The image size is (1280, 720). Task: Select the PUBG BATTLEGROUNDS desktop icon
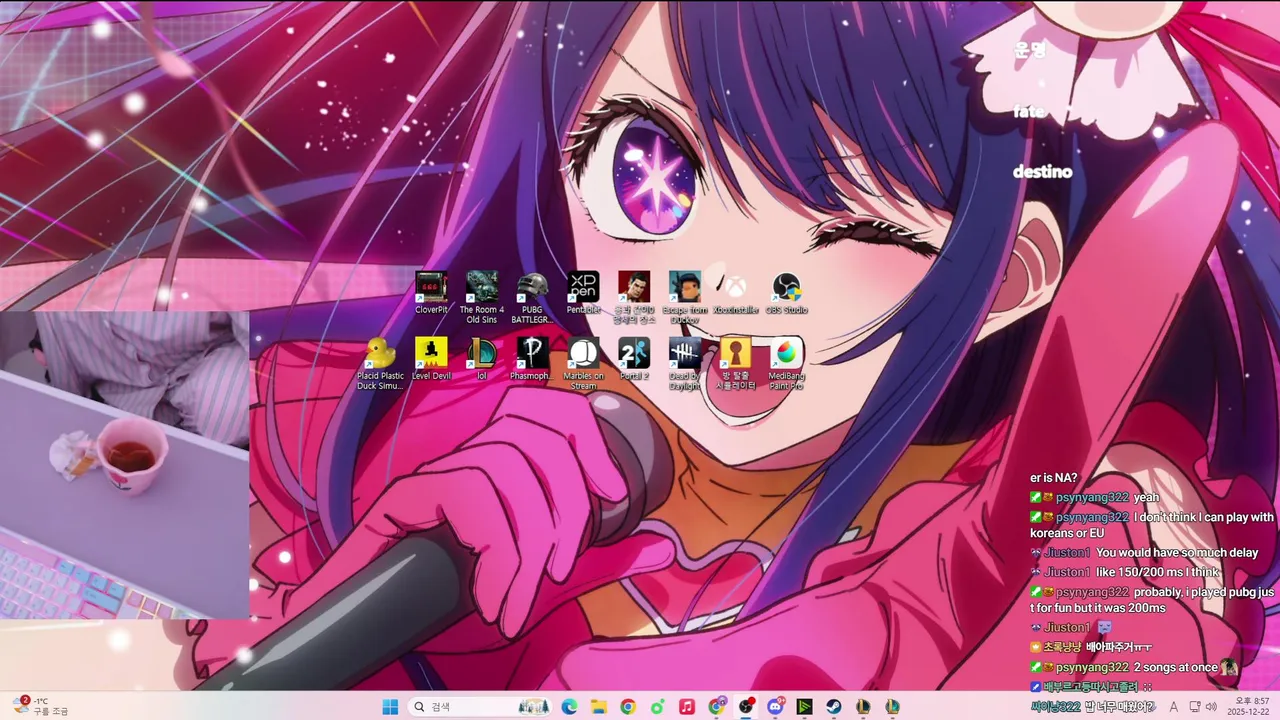(x=532, y=297)
